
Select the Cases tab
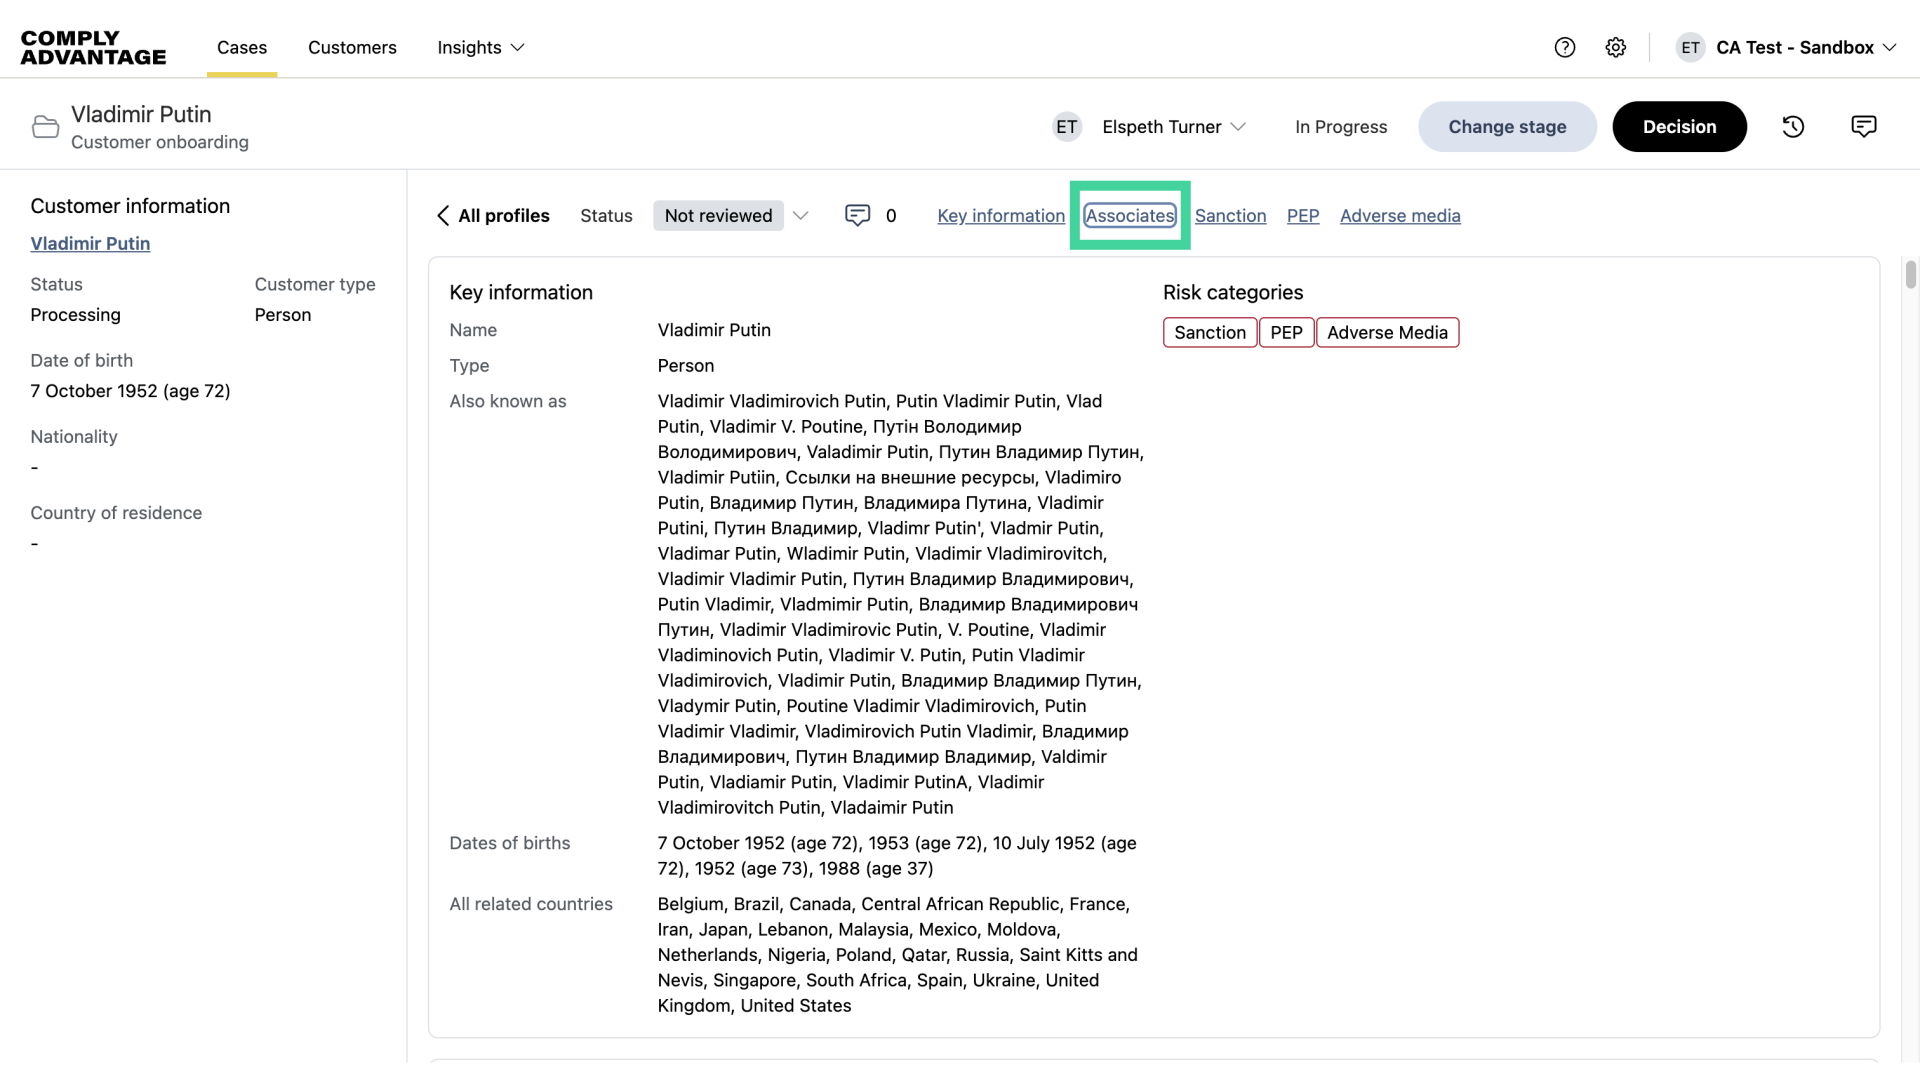[x=242, y=48]
